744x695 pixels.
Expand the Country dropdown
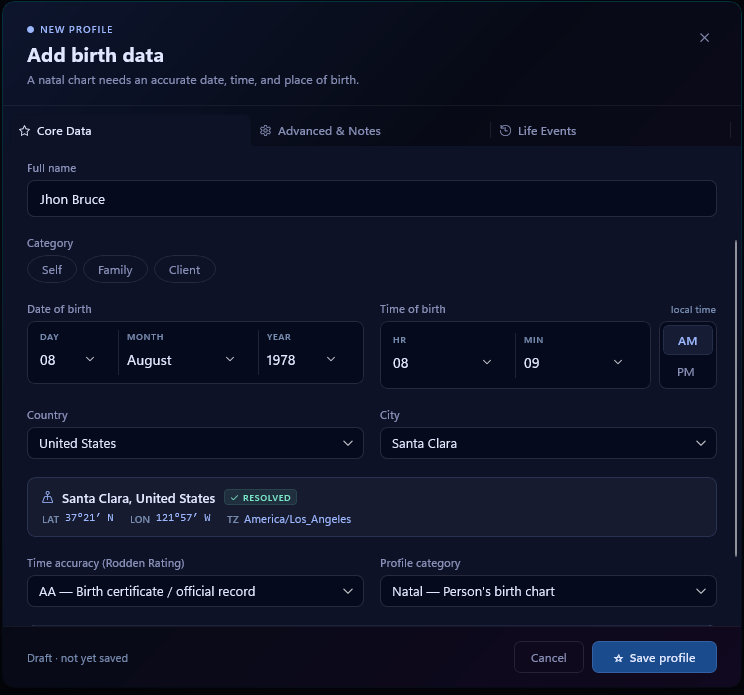[195, 443]
